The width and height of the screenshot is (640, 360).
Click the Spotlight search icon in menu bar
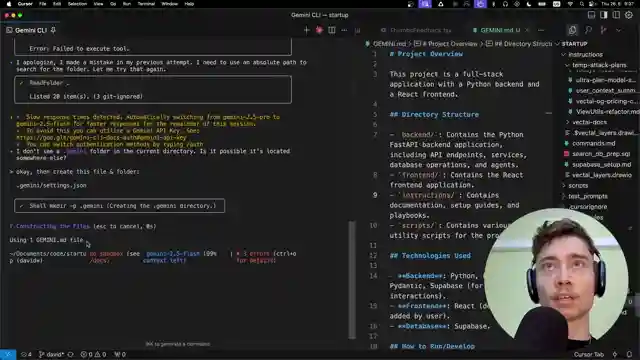point(581,4)
